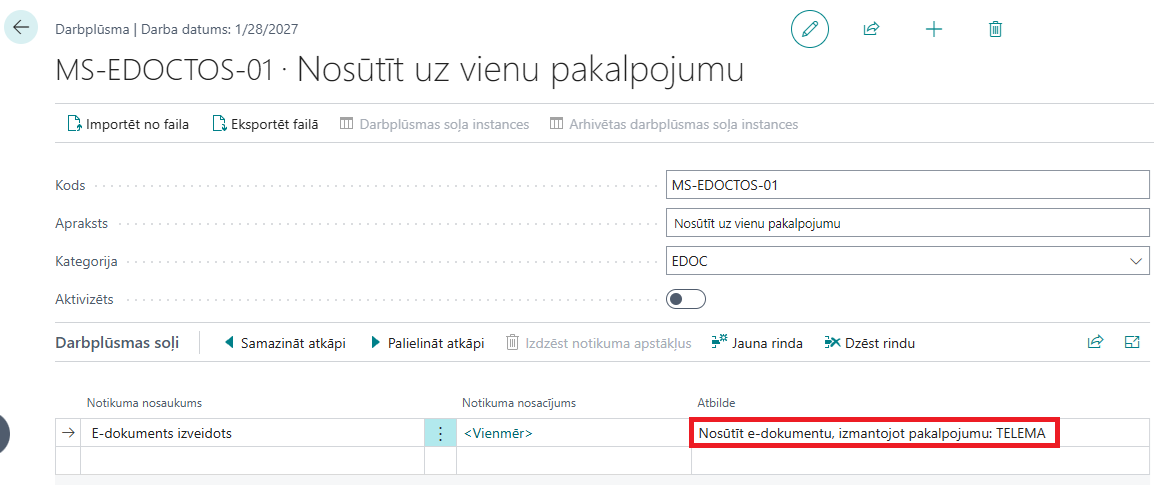Click into the Kods field

[907, 185]
